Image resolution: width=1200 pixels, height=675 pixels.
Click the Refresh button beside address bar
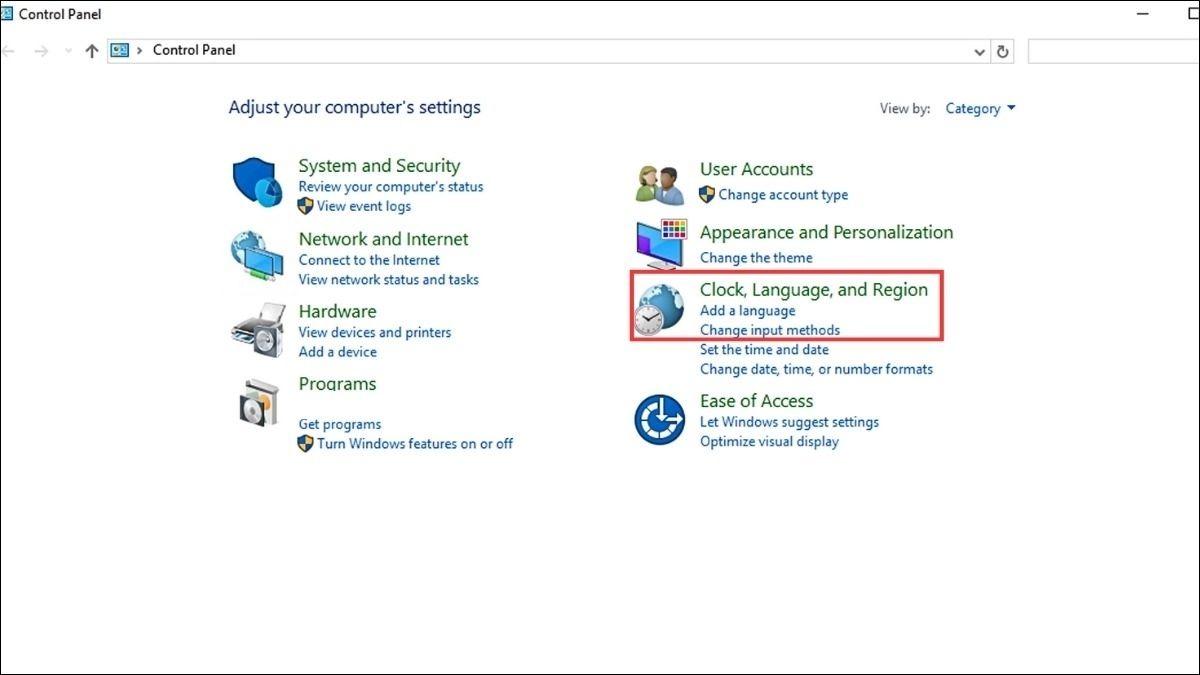click(x=1003, y=51)
